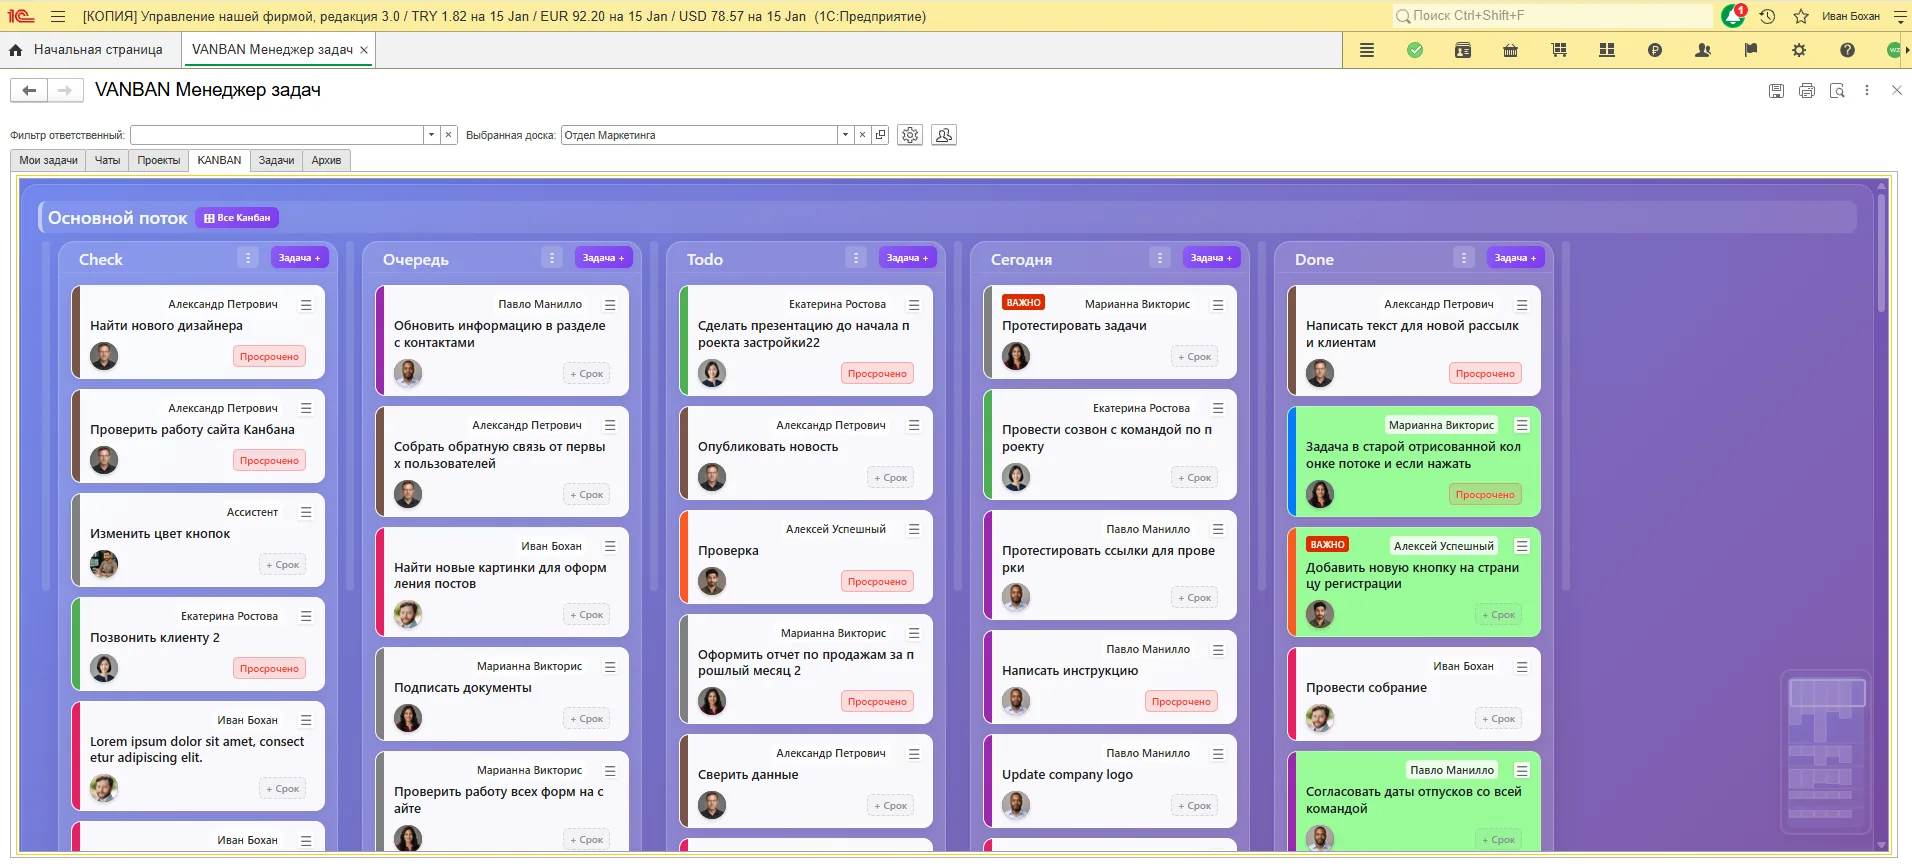
Task: Open the three-dot more actions menu
Action: (x=1867, y=90)
